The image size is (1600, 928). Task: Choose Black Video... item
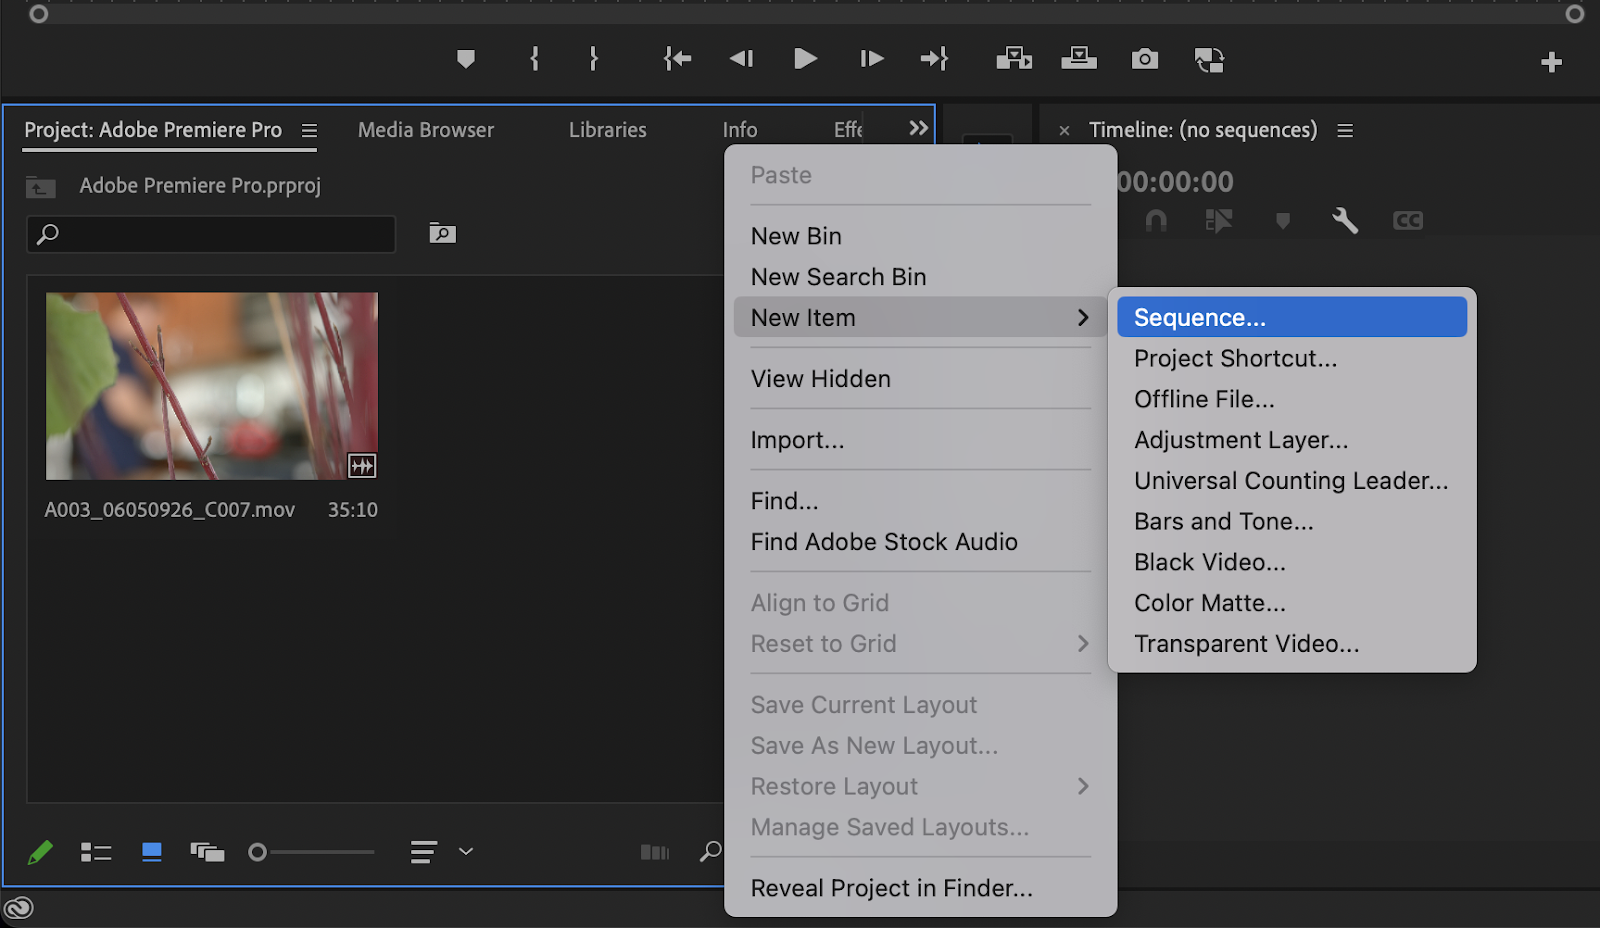1292,562
